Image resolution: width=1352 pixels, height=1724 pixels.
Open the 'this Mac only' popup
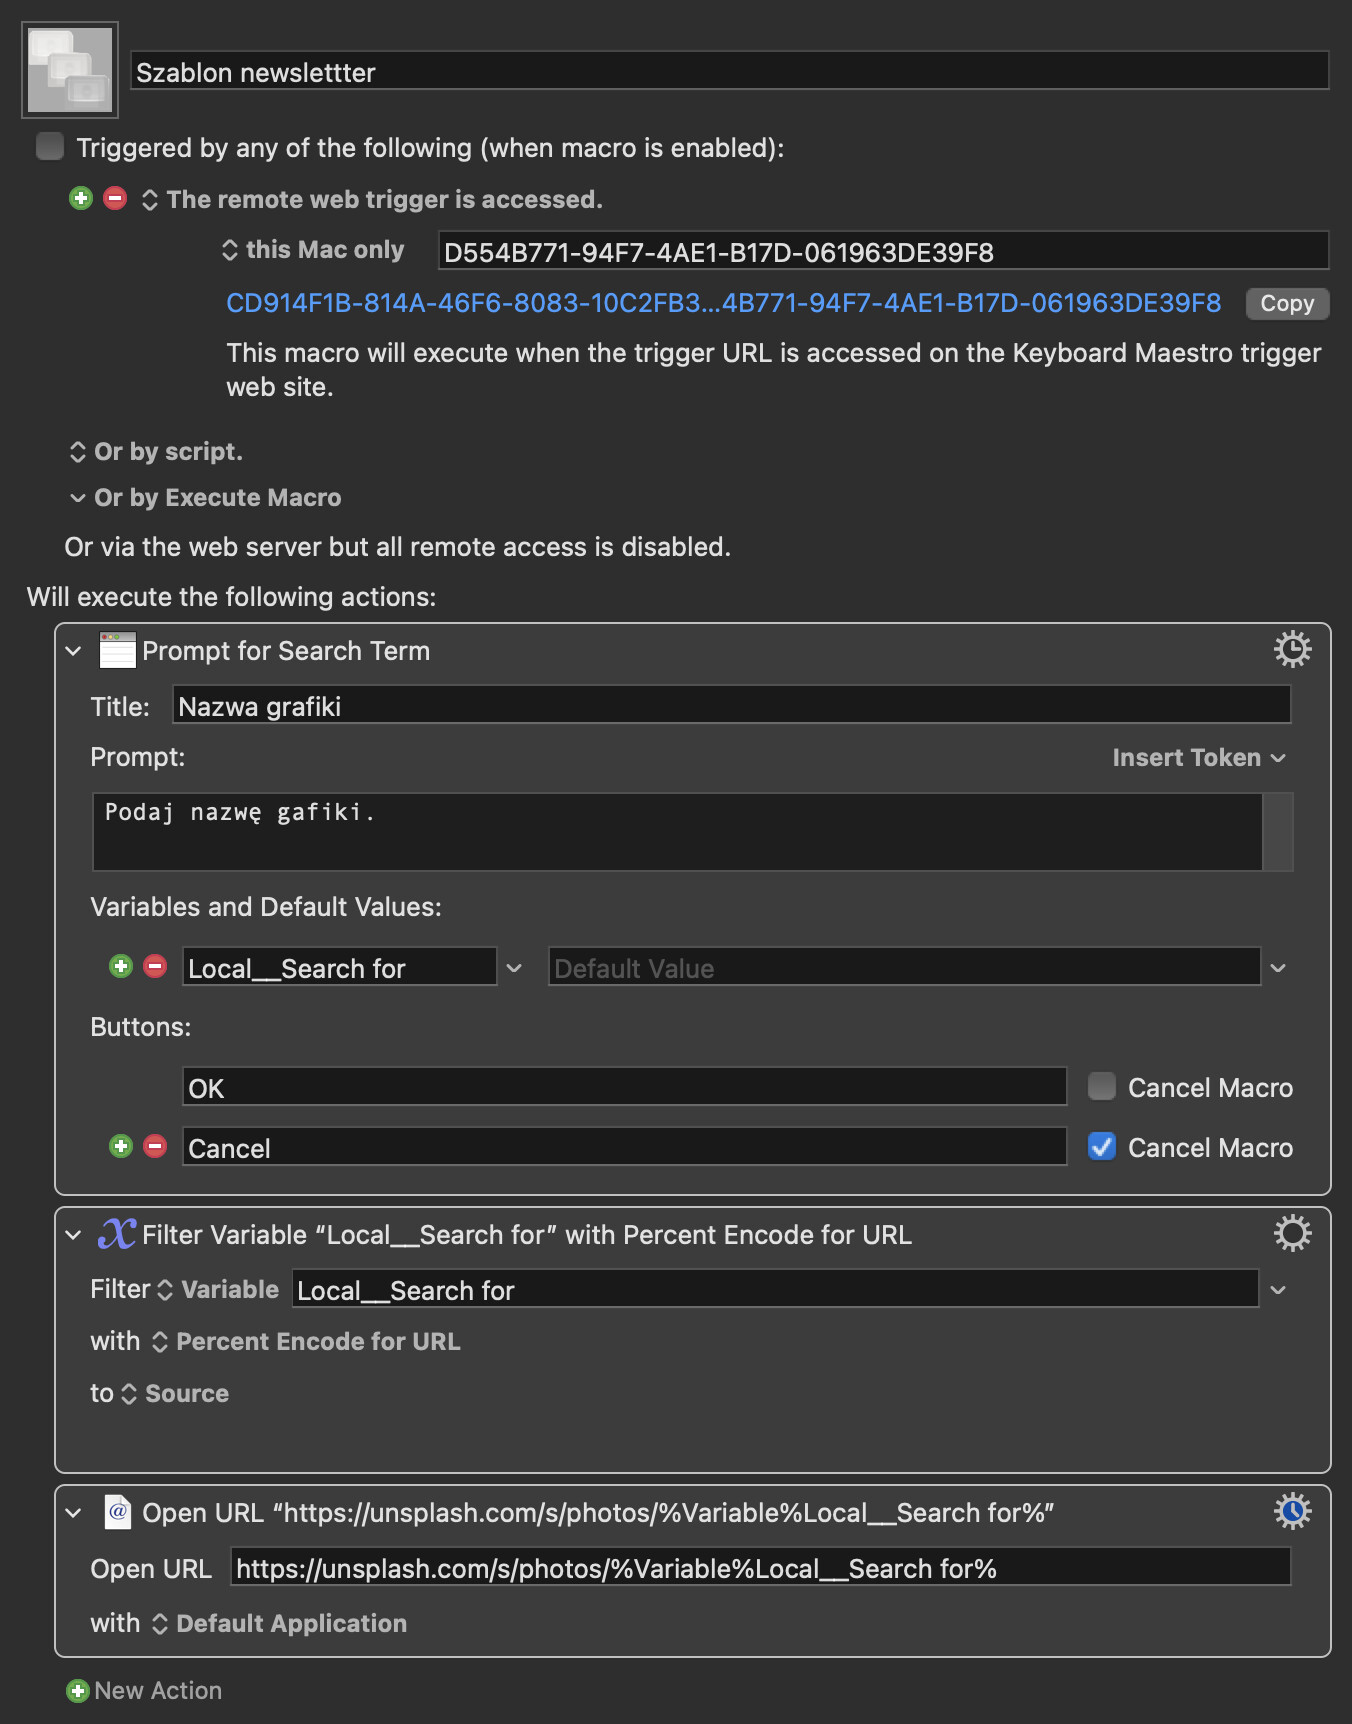pyautogui.click(x=313, y=250)
